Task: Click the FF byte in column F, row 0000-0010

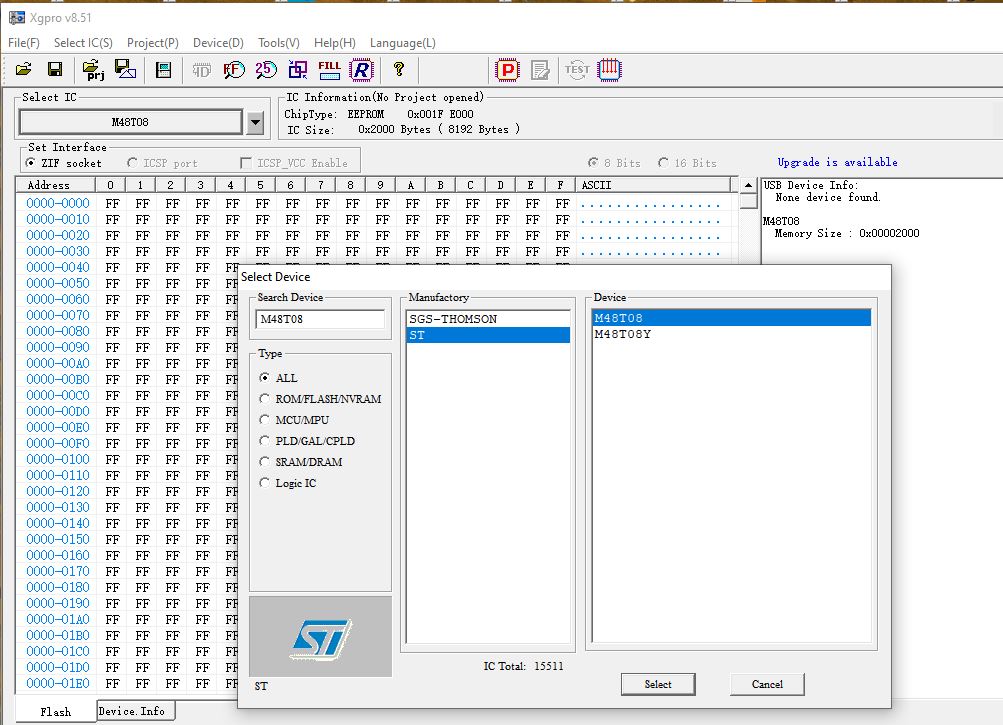Action: tap(562, 219)
